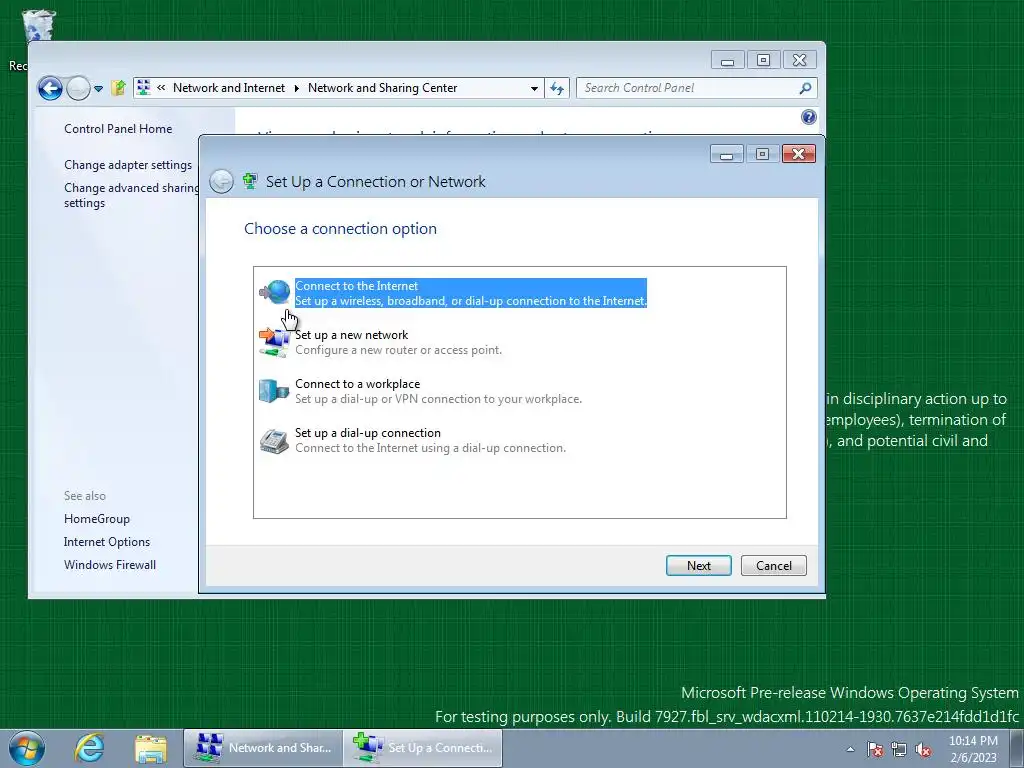Switch to Network and Sharing taskbar button
Screen dimensions: 1024x768
263,748
